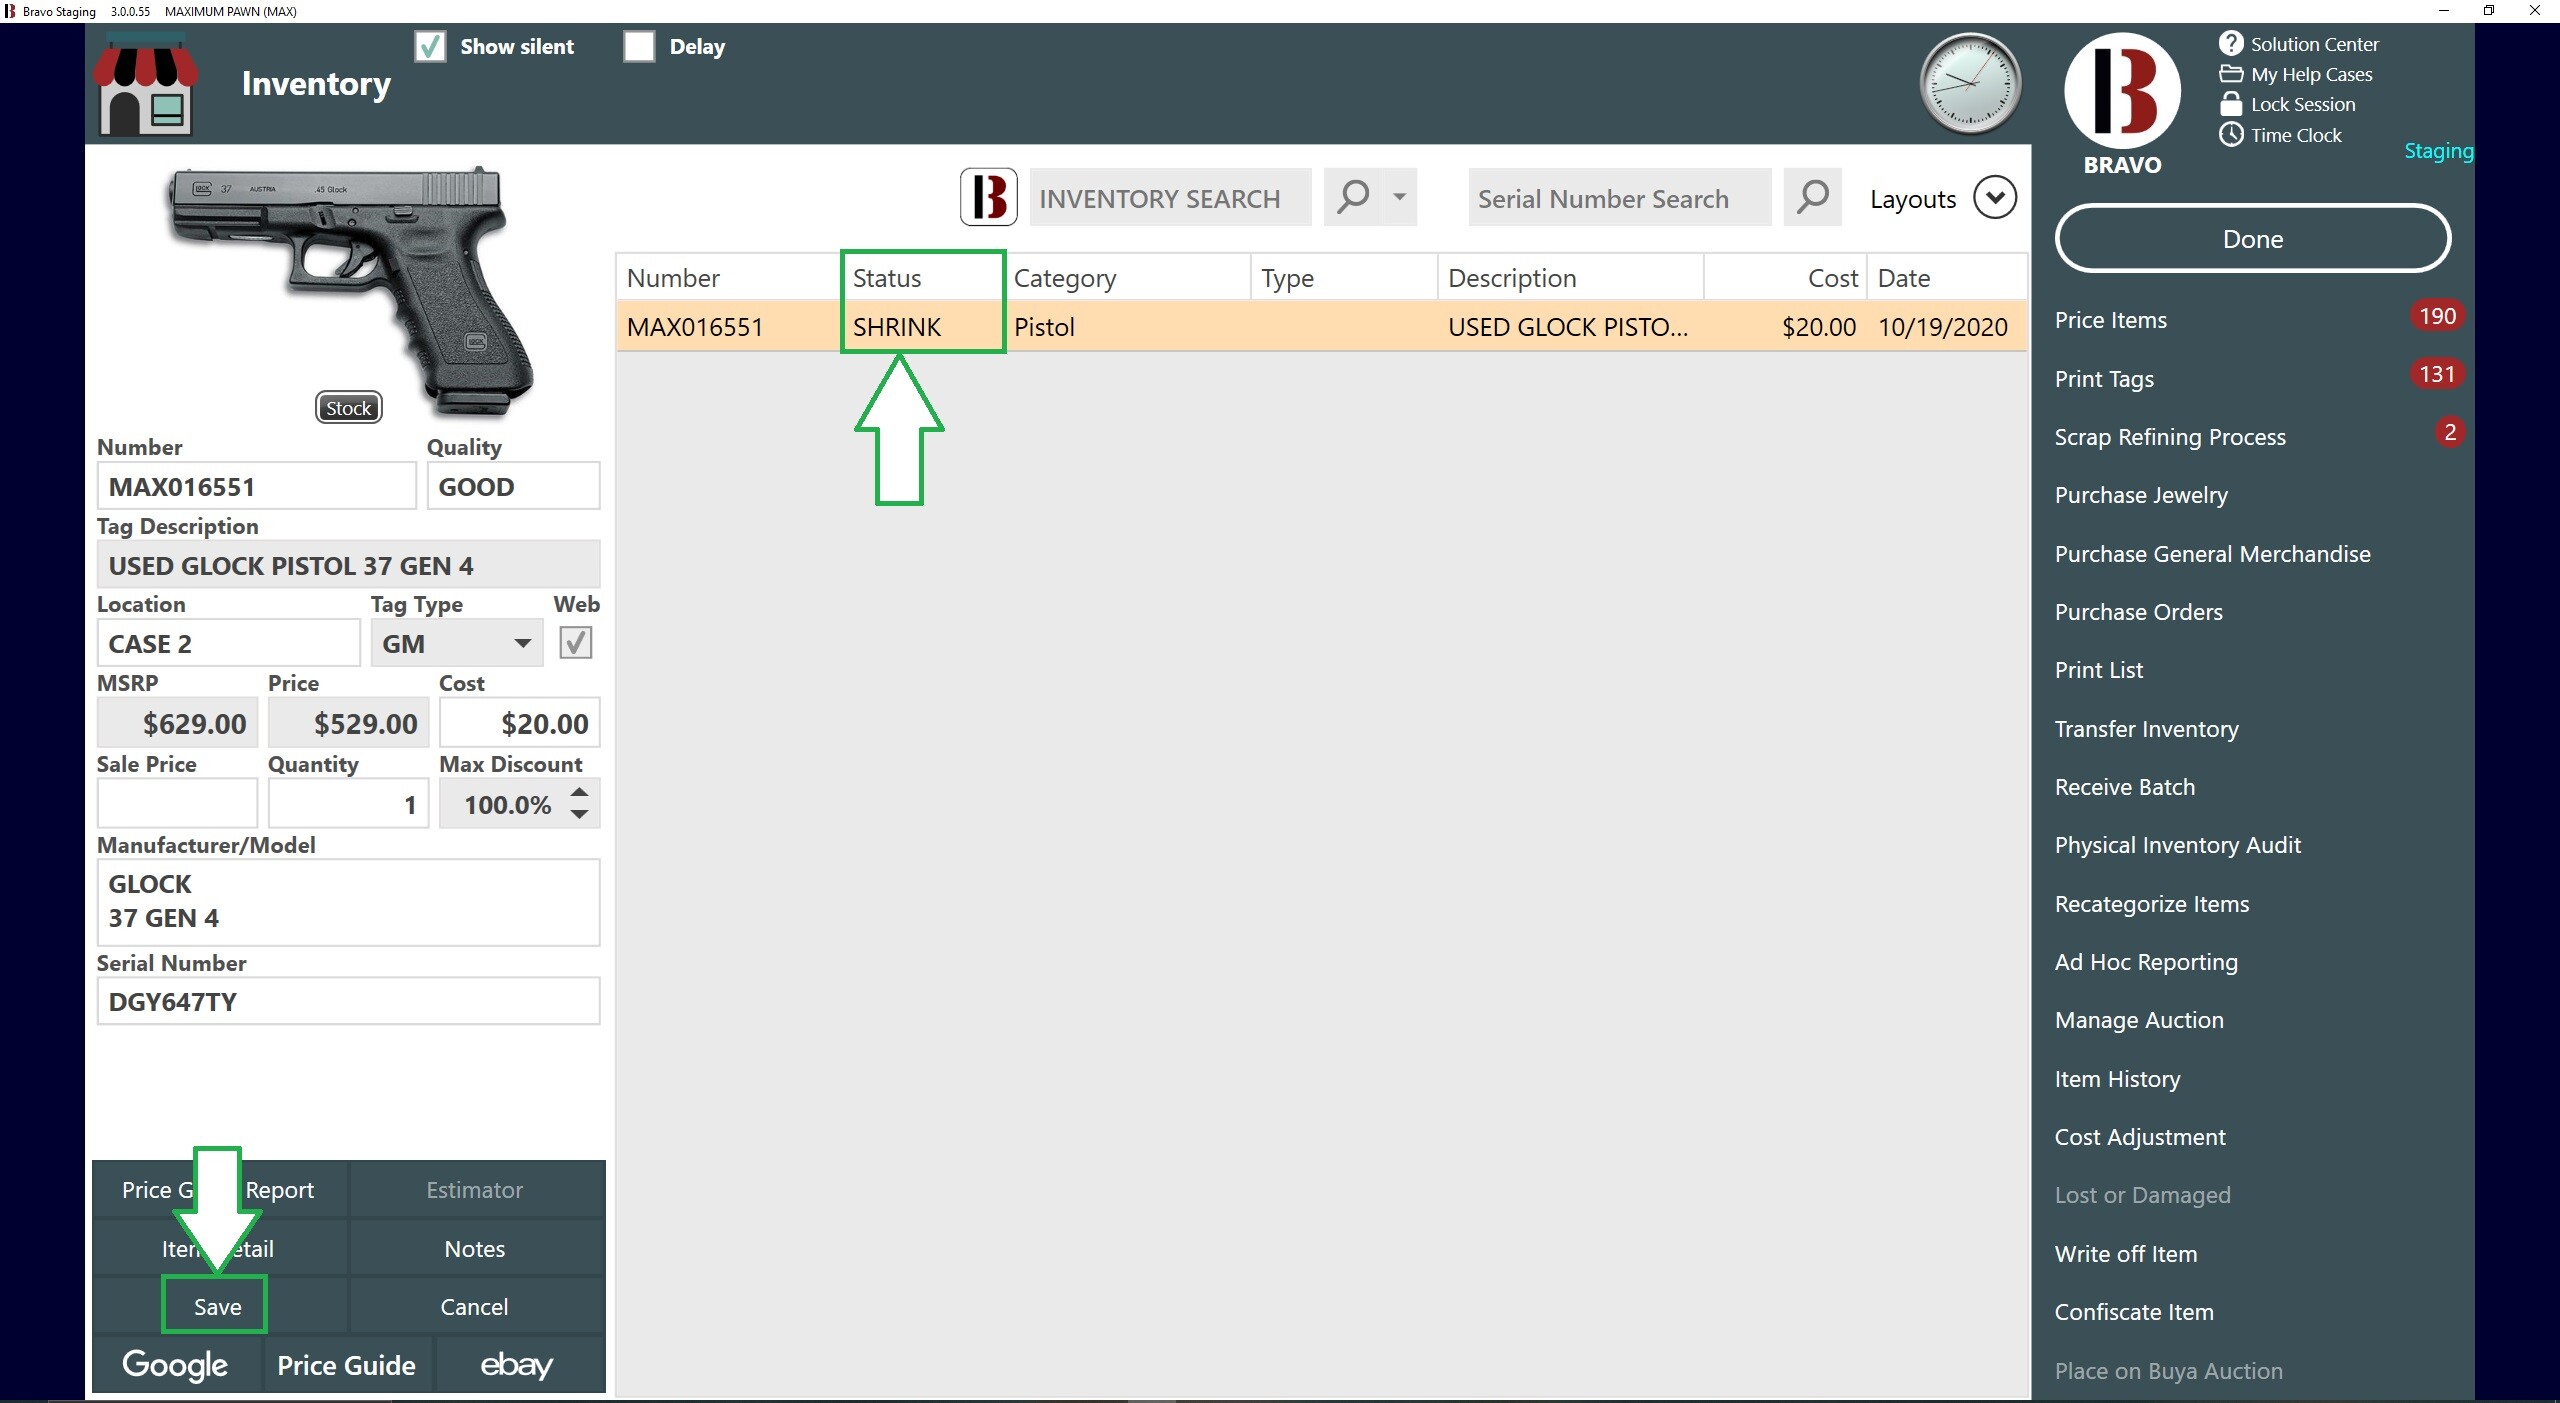
Task: Click the Google search button
Action: [175, 1365]
